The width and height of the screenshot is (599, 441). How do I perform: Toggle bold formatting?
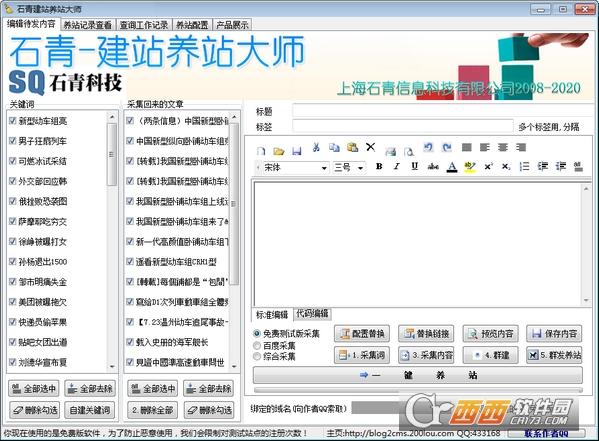pos(379,166)
